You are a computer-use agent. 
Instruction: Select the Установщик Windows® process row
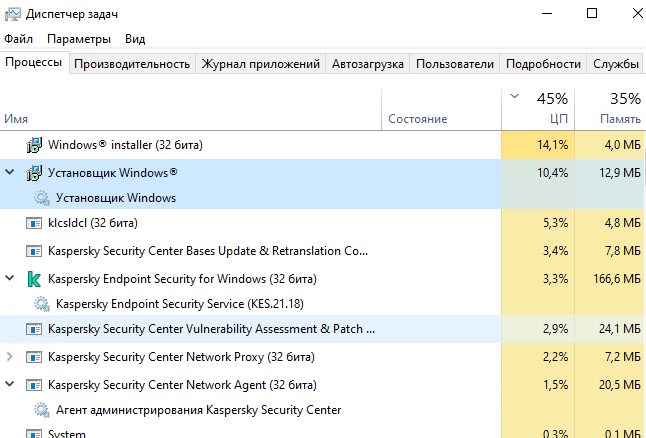click(x=323, y=173)
